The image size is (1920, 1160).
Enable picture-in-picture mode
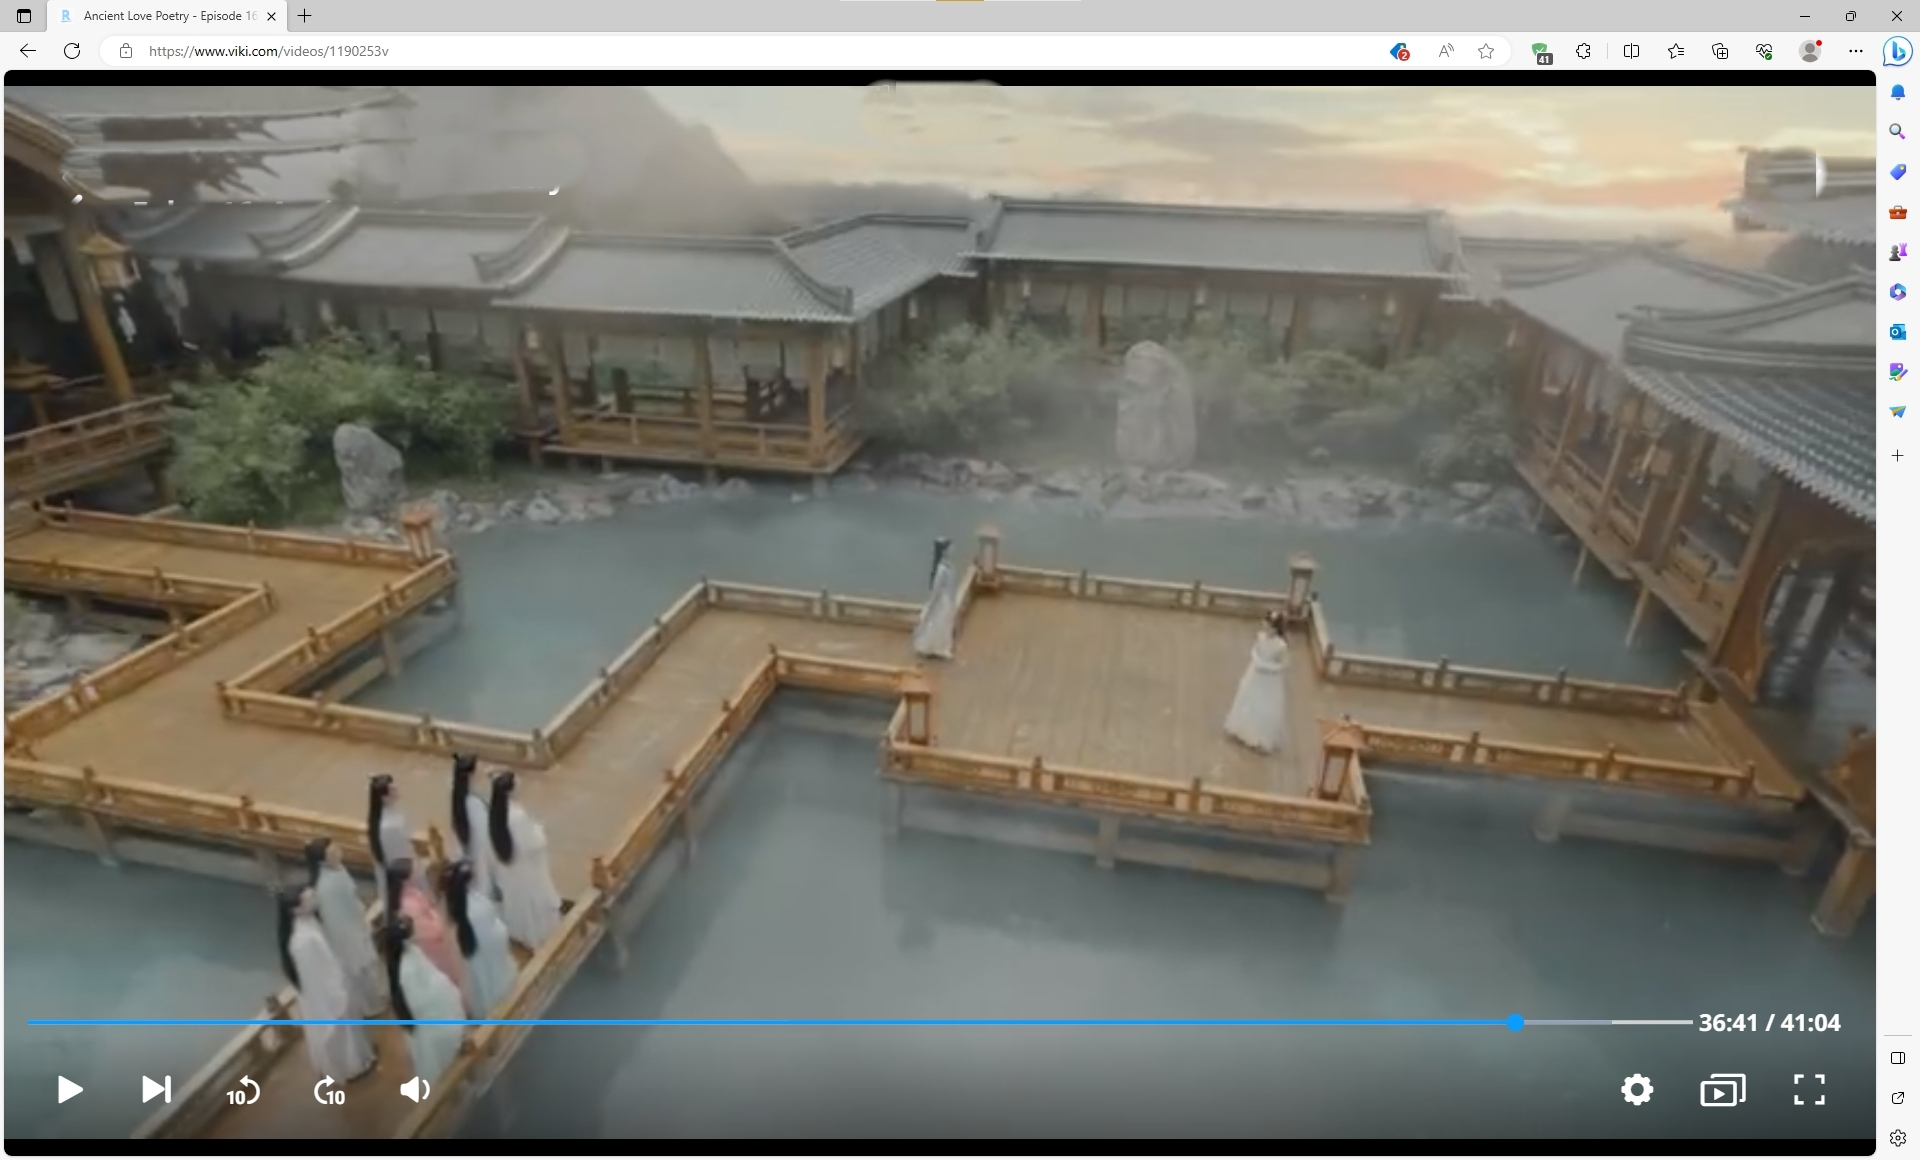point(1722,1089)
